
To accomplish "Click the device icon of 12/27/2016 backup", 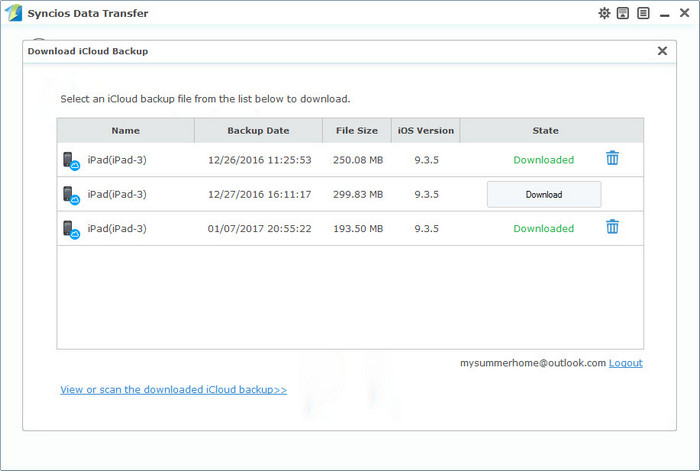I will coord(71,195).
